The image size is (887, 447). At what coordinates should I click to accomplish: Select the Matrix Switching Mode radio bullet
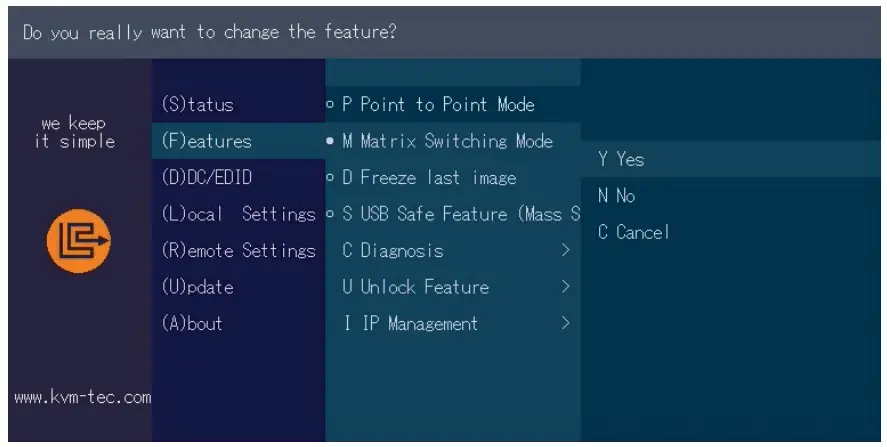pyautogui.click(x=331, y=142)
